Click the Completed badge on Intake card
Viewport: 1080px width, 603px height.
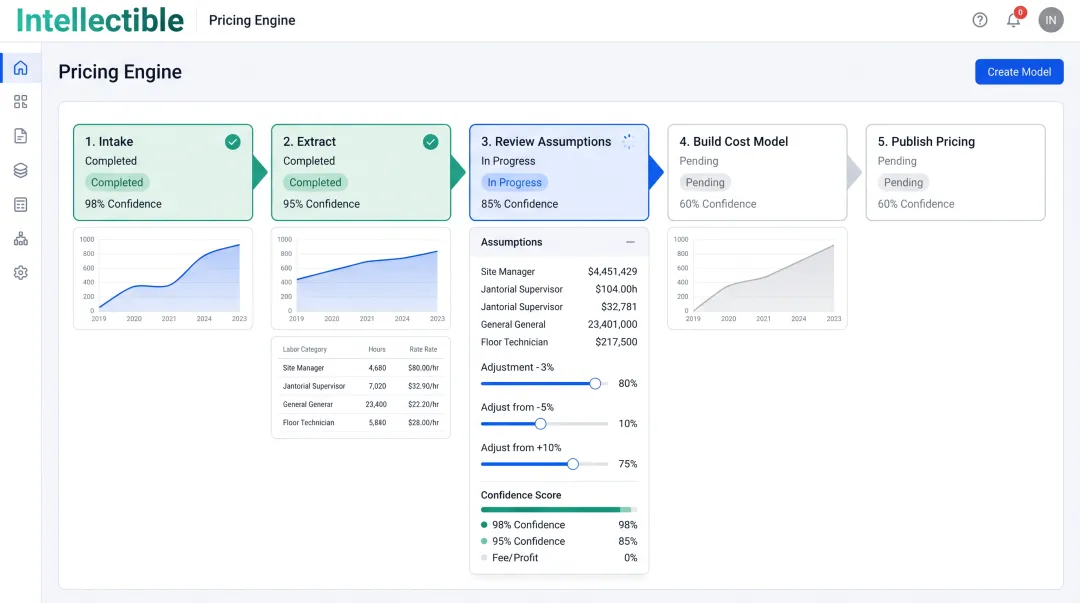click(117, 183)
